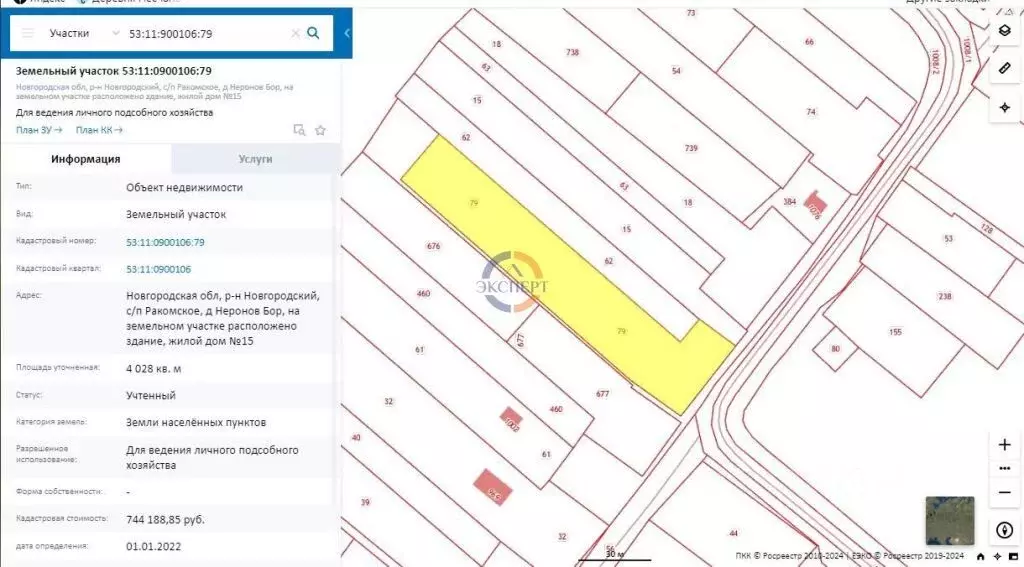Collapse the info side panel arrow
Viewport: 1024px width, 567px height.
(346, 33)
